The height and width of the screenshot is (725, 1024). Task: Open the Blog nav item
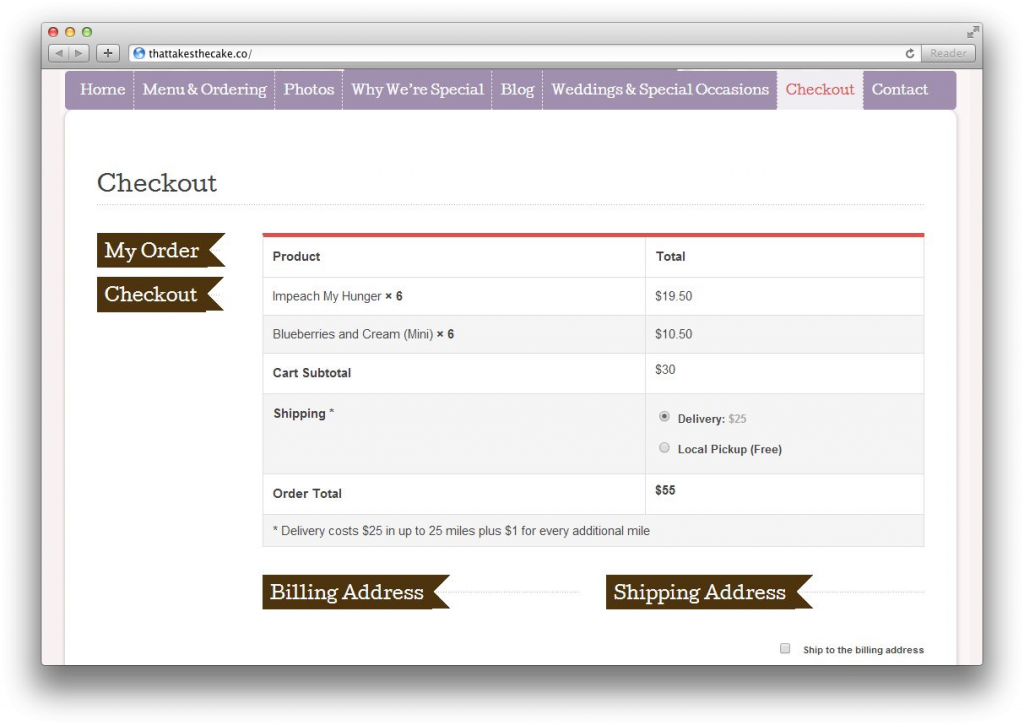tap(517, 90)
